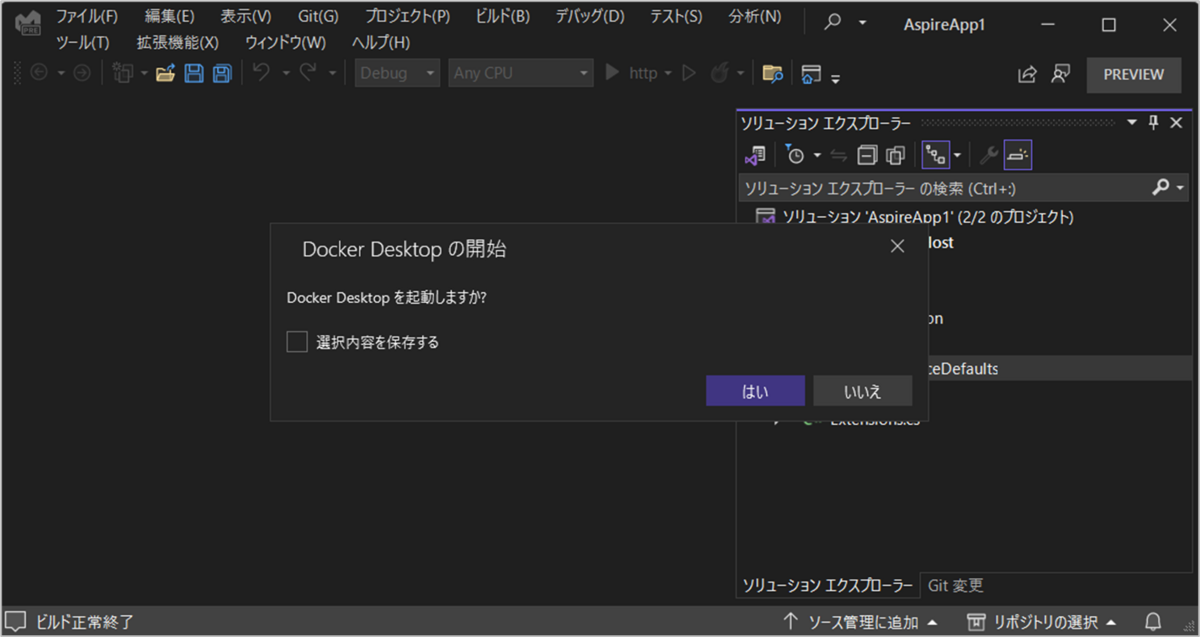
Task: Click the send feedback person icon
Action: [x=1060, y=74]
